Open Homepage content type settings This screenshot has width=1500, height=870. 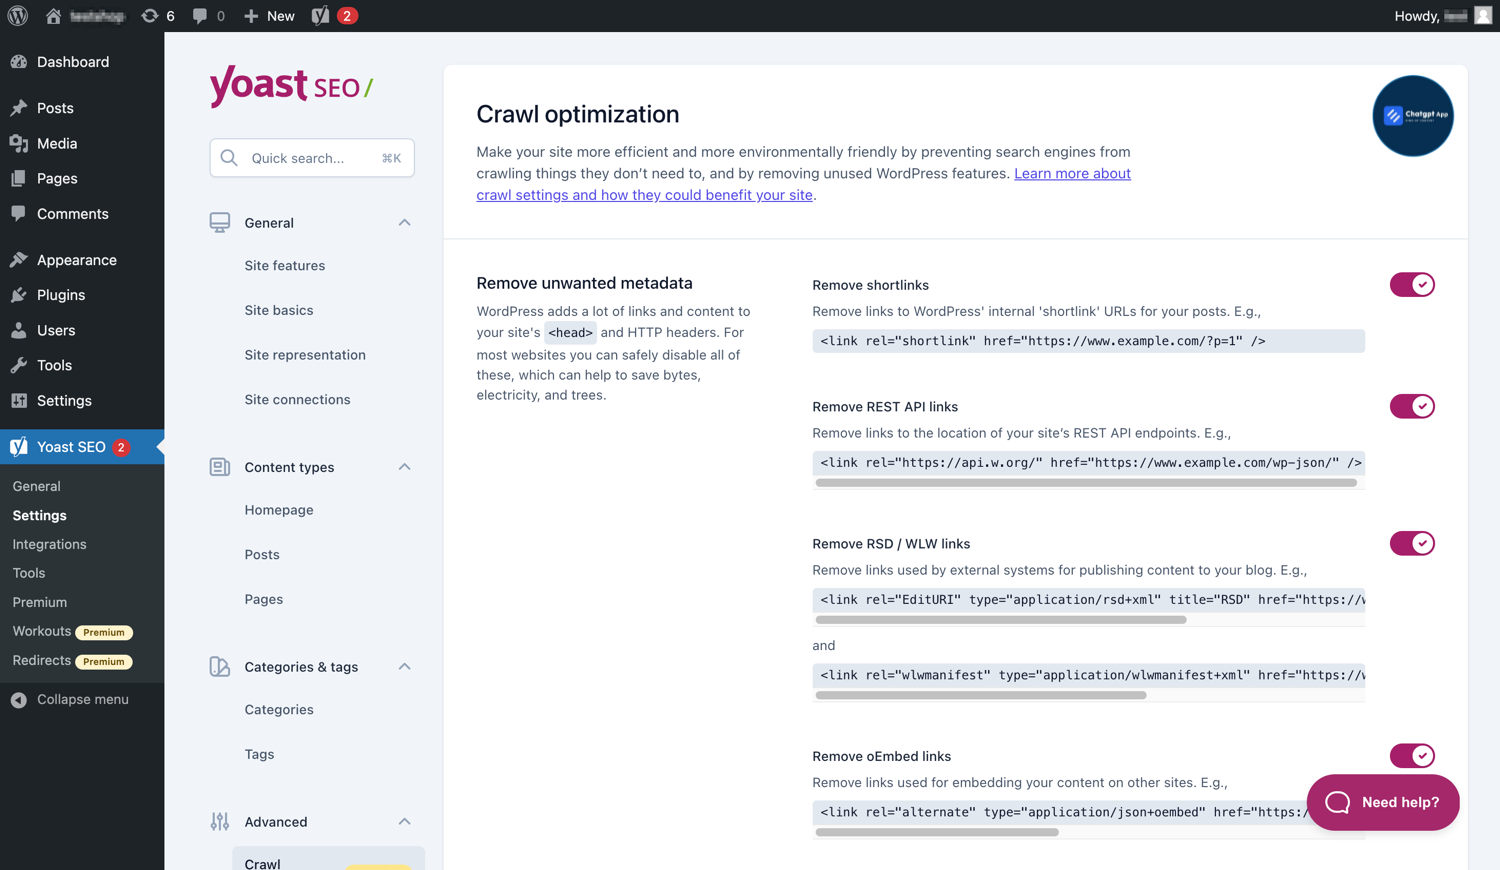click(279, 510)
